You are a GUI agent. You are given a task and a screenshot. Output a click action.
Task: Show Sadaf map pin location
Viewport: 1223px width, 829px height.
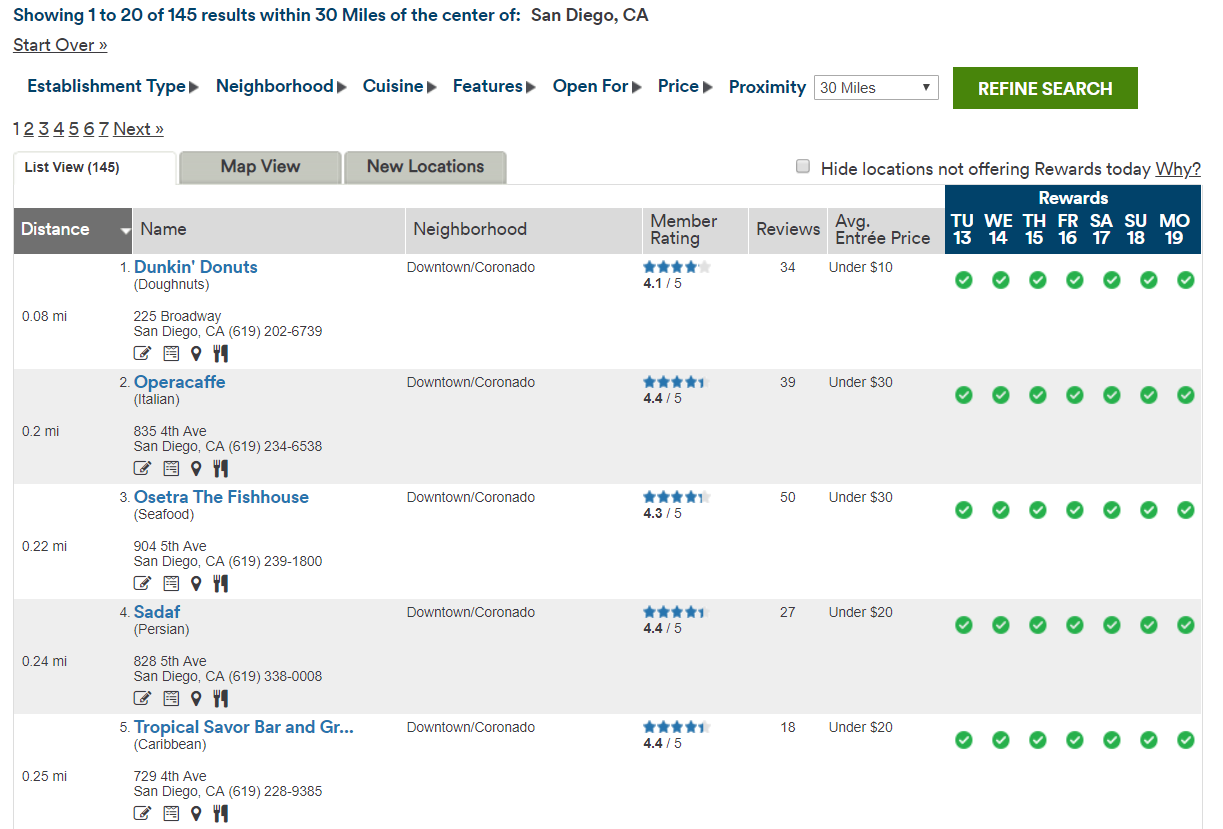click(x=196, y=698)
